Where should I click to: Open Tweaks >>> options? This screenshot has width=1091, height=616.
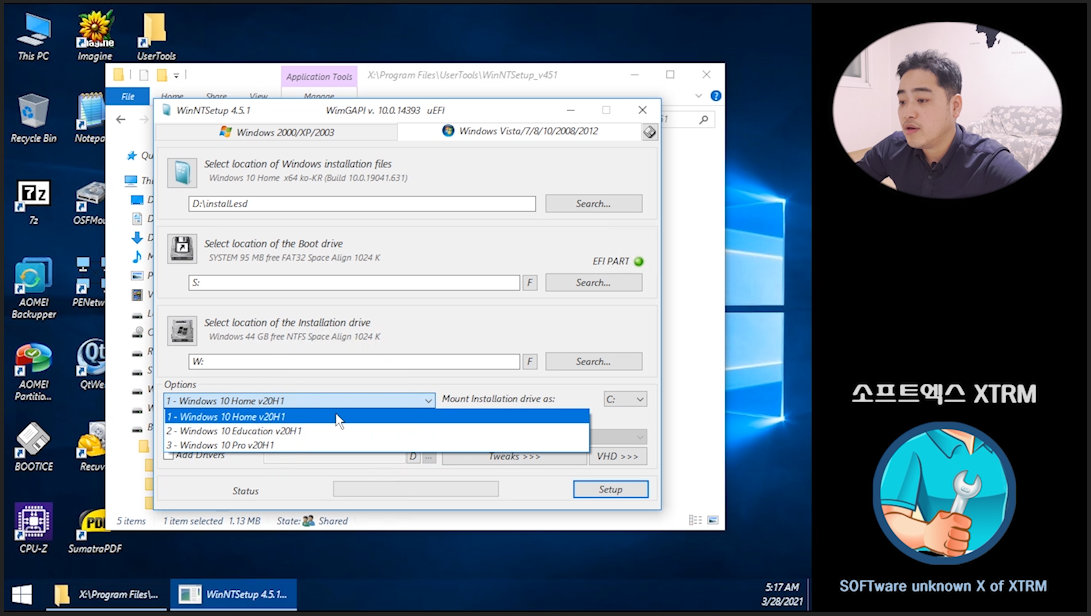[514, 457]
